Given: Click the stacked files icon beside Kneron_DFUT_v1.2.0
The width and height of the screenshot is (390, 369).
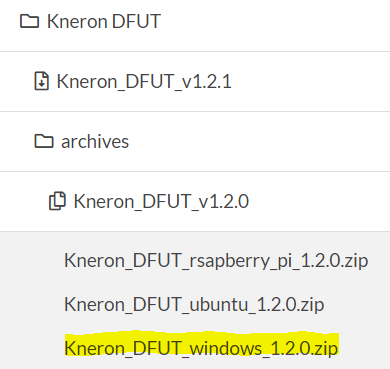Looking at the screenshot, I should coord(57,201).
